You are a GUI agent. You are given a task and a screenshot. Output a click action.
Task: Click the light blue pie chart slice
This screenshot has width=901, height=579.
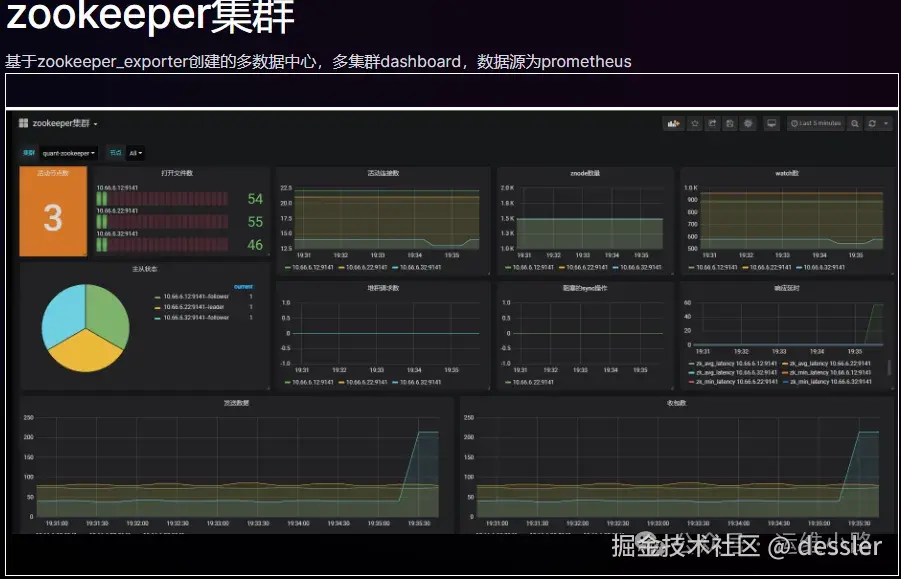64,313
